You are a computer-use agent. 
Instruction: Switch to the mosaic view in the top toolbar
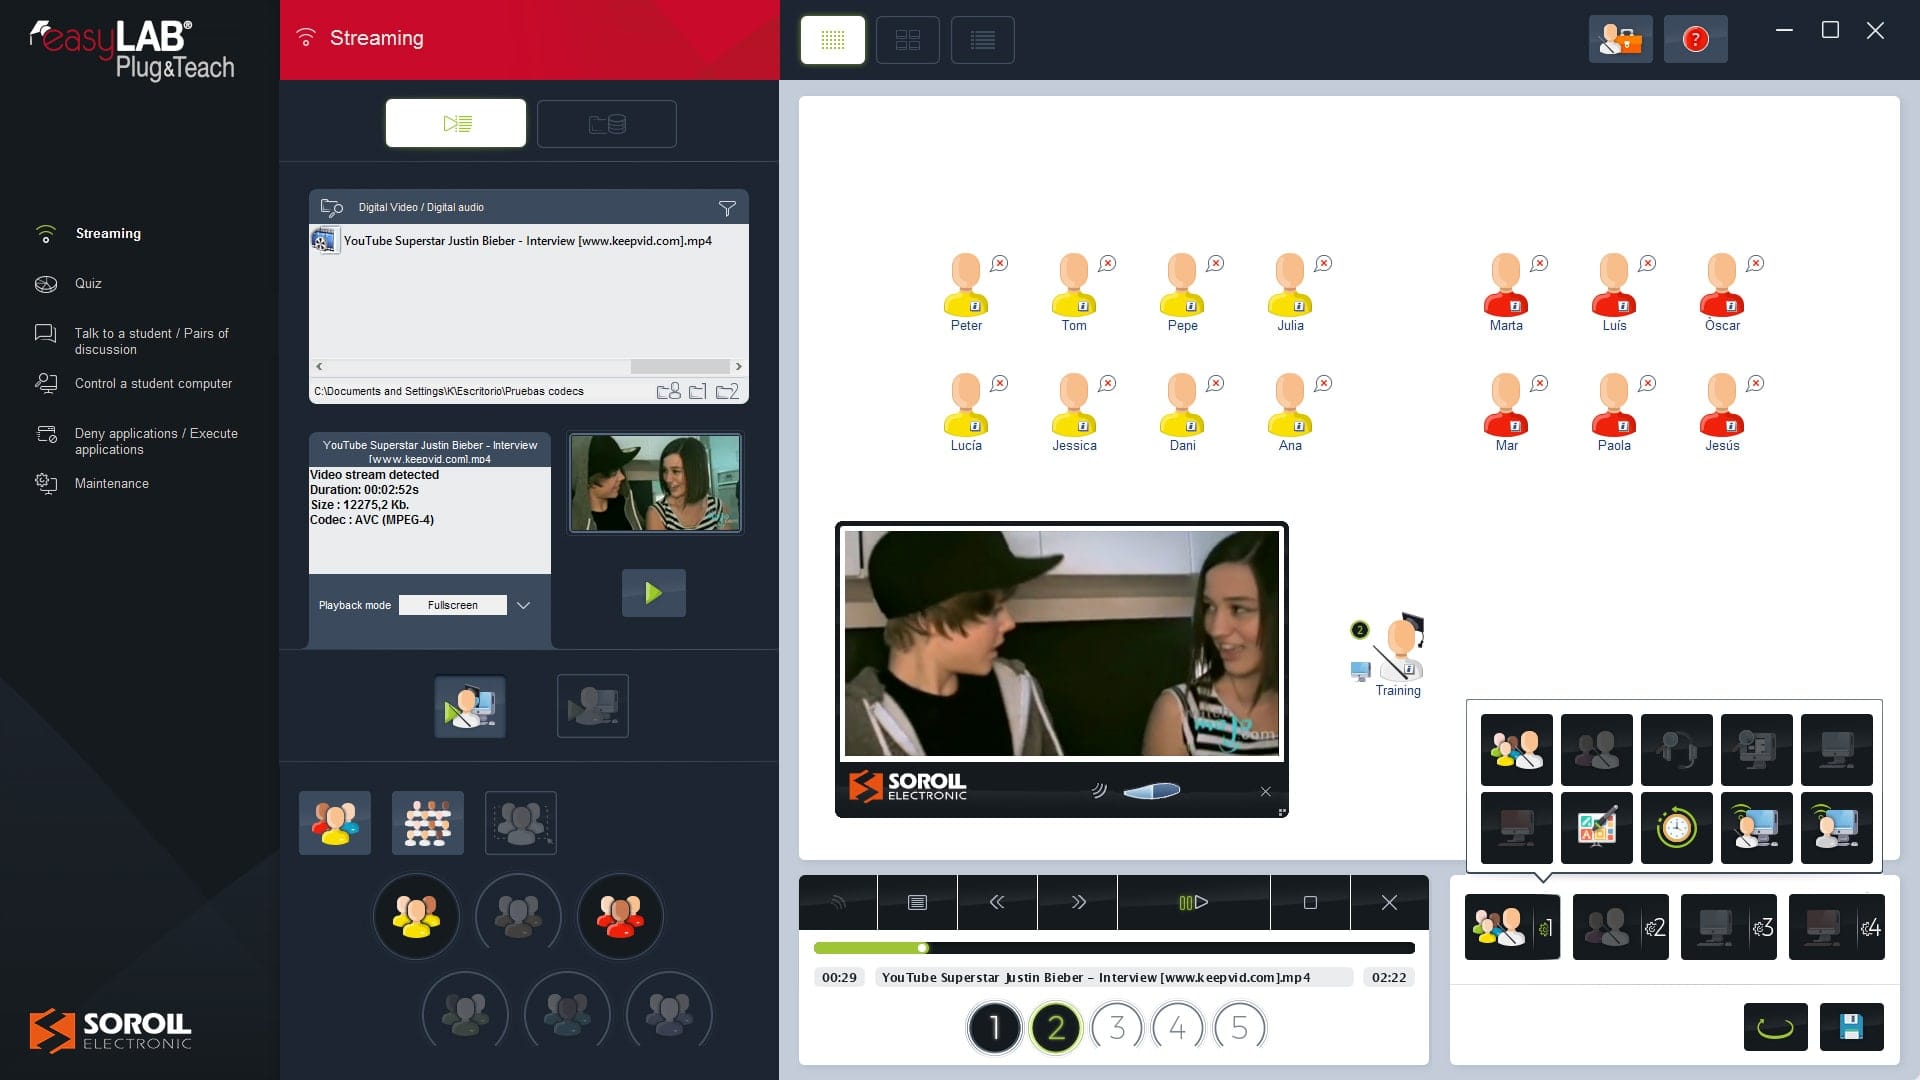click(908, 40)
